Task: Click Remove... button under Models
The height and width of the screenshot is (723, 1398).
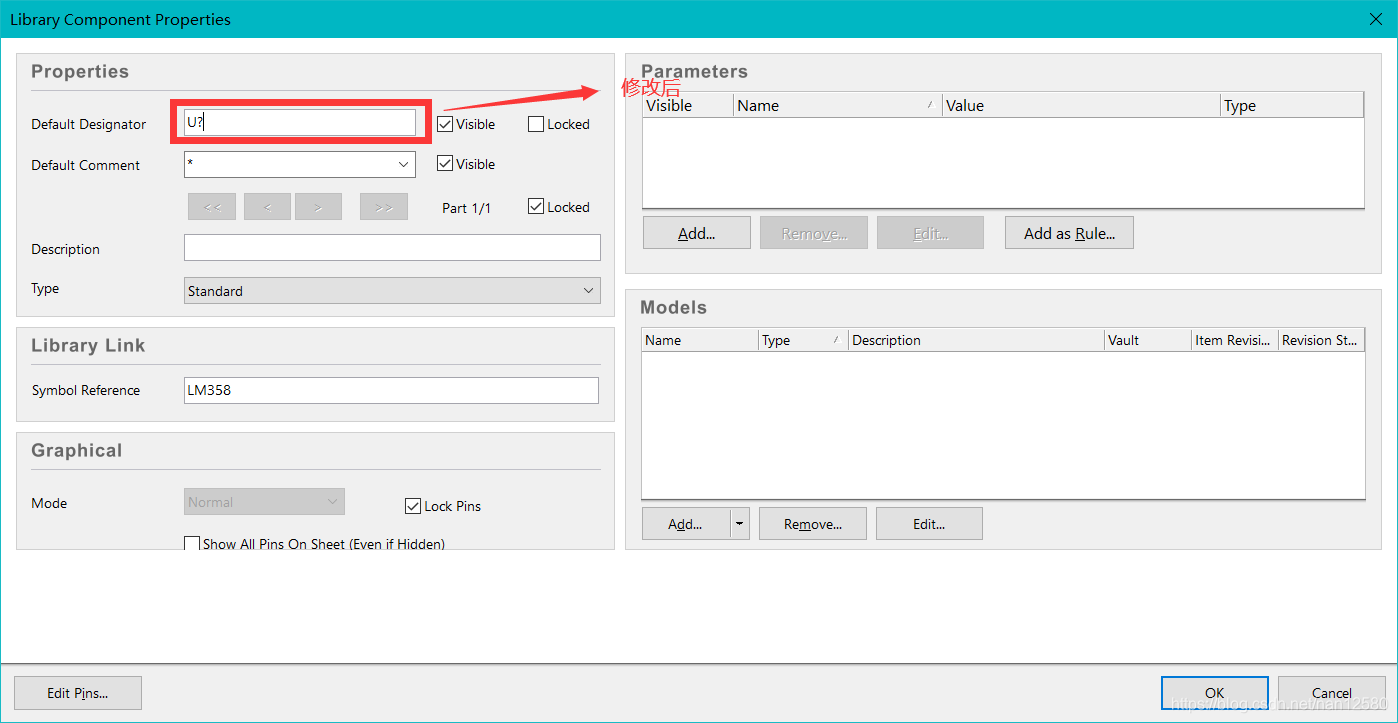Action: coord(813,524)
